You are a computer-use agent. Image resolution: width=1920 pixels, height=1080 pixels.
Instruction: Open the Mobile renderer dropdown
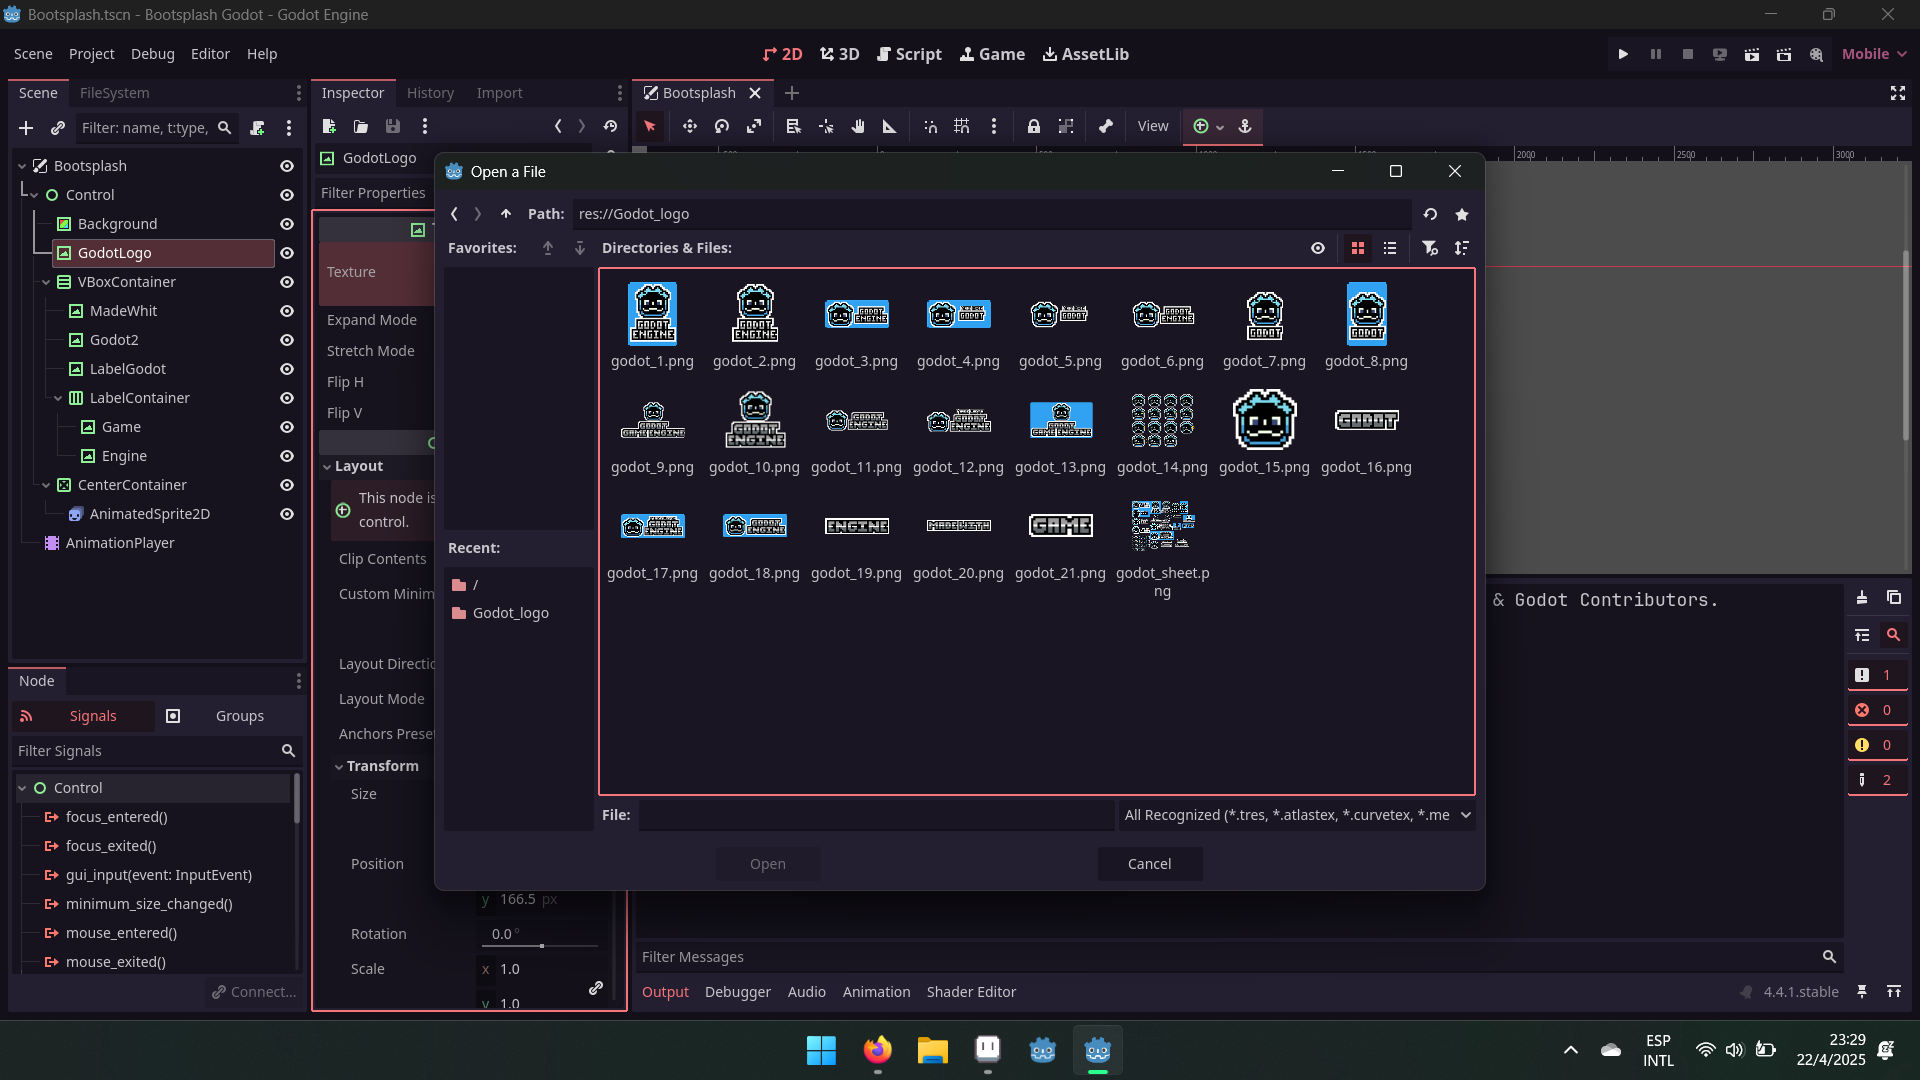point(1874,54)
